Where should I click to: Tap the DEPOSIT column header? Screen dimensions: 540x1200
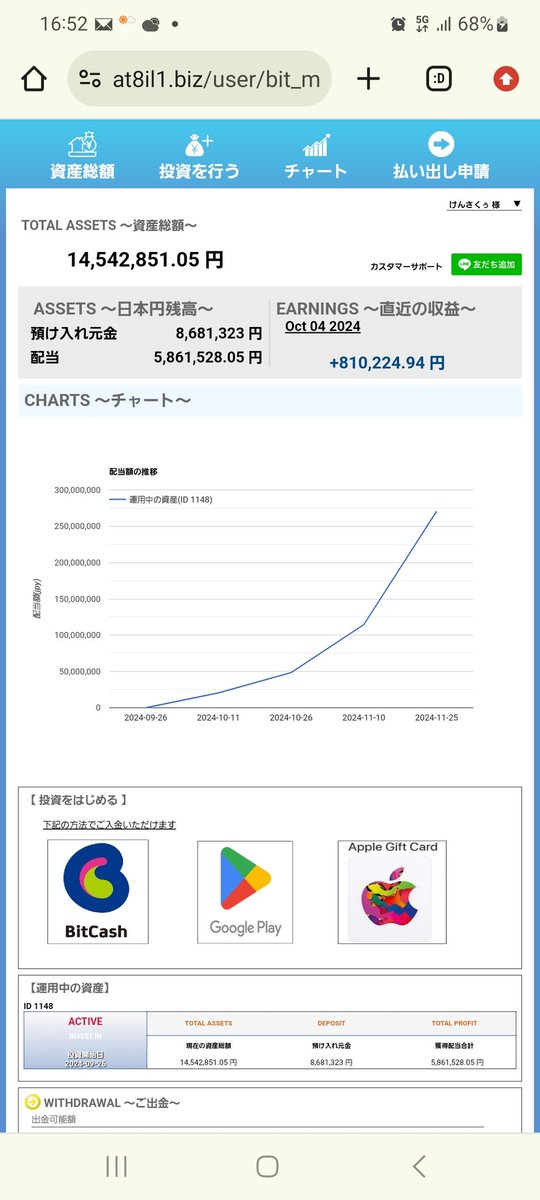click(332, 1024)
